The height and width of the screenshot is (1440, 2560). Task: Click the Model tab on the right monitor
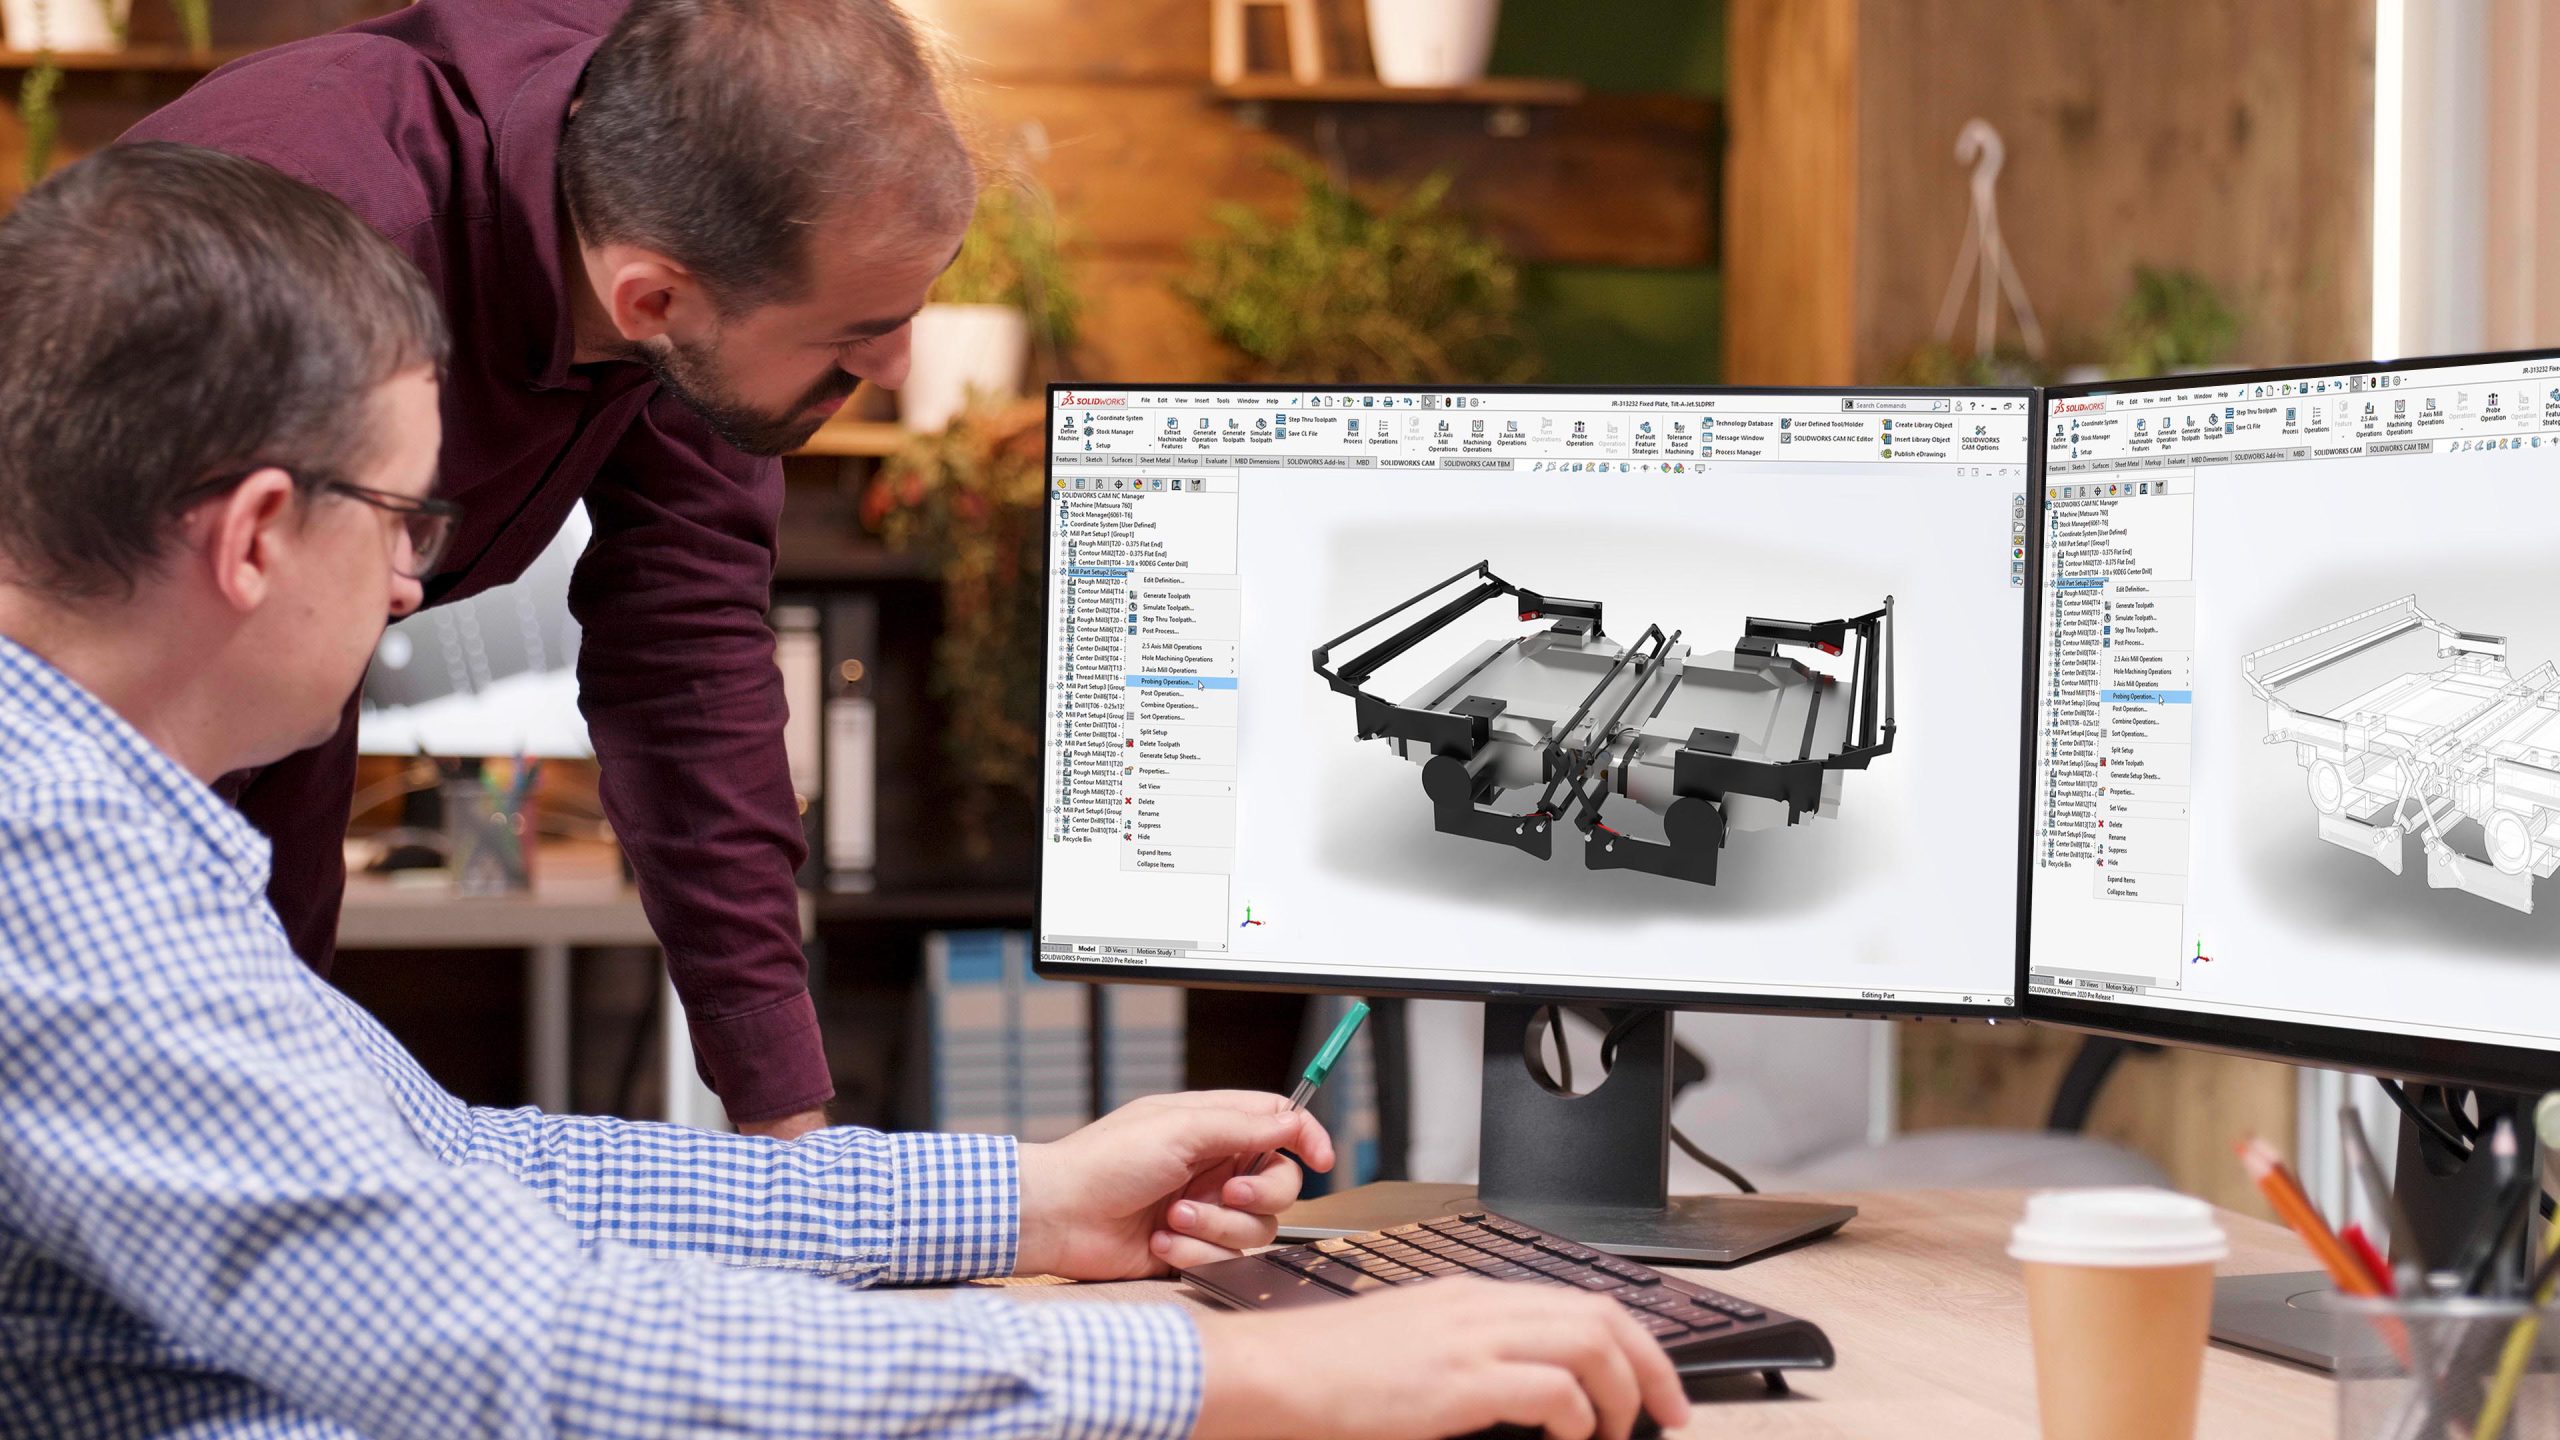pyautogui.click(x=2065, y=982)
